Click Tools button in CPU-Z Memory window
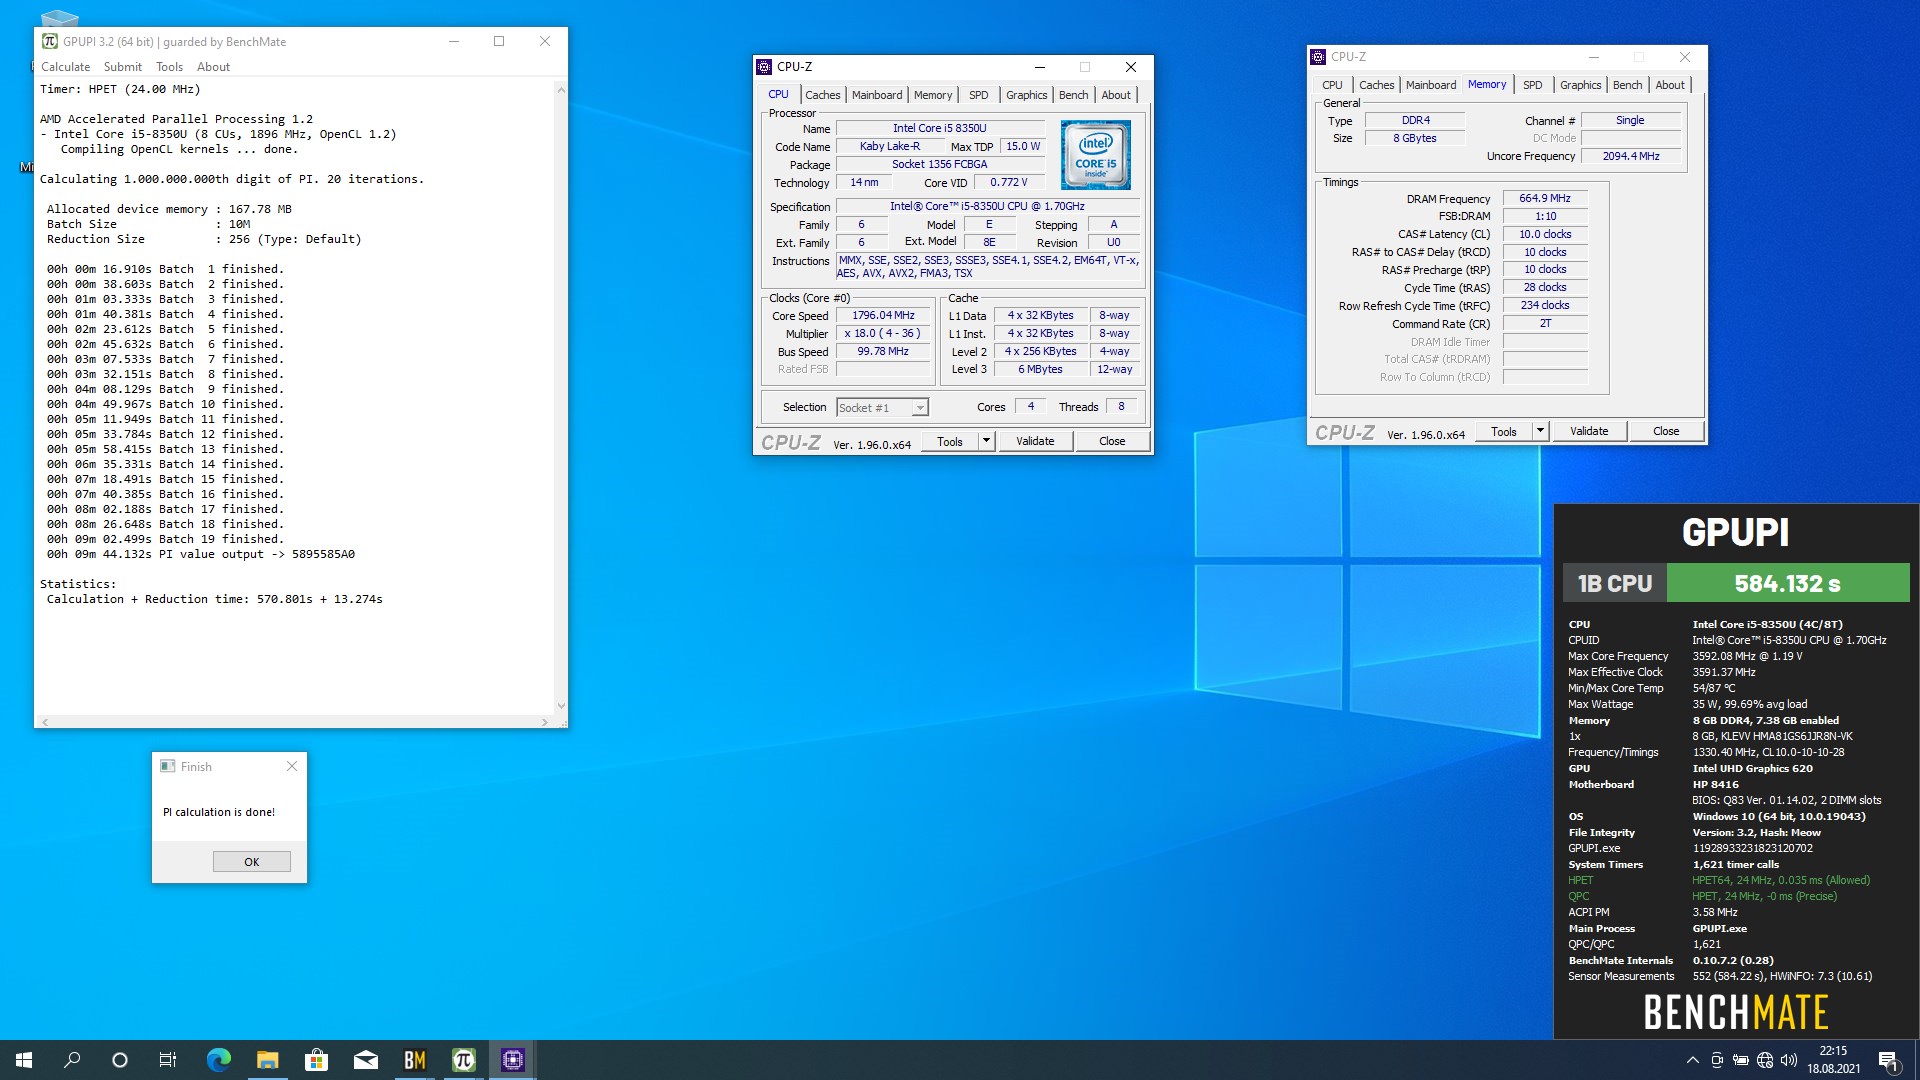Screen dimensions: 1920x1080 (x=1504, y=431)
